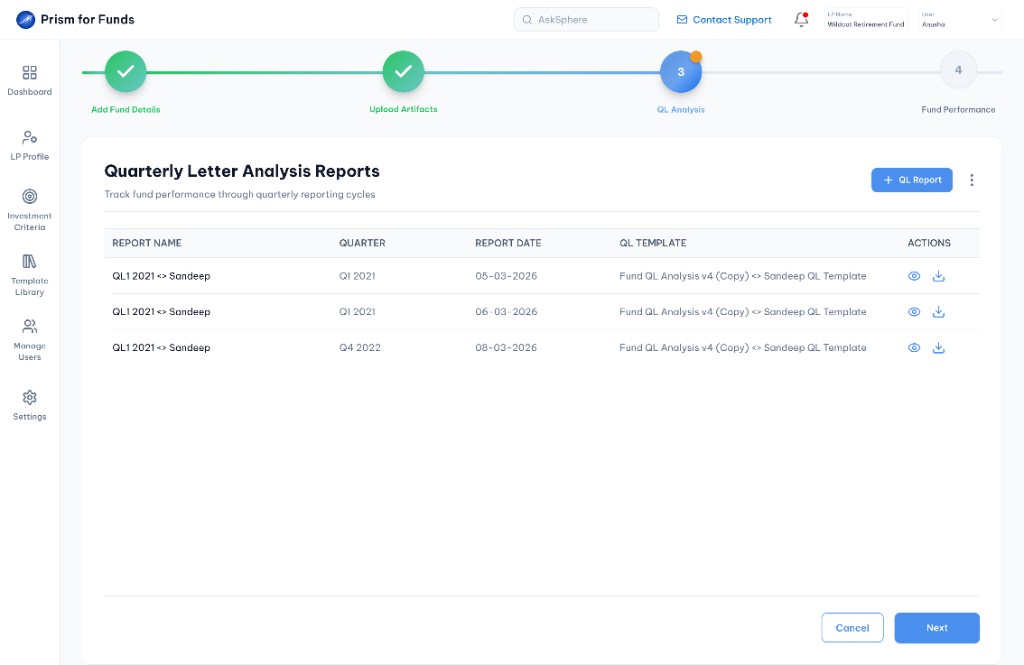Click the QUARTER column header

pos(362,243)
